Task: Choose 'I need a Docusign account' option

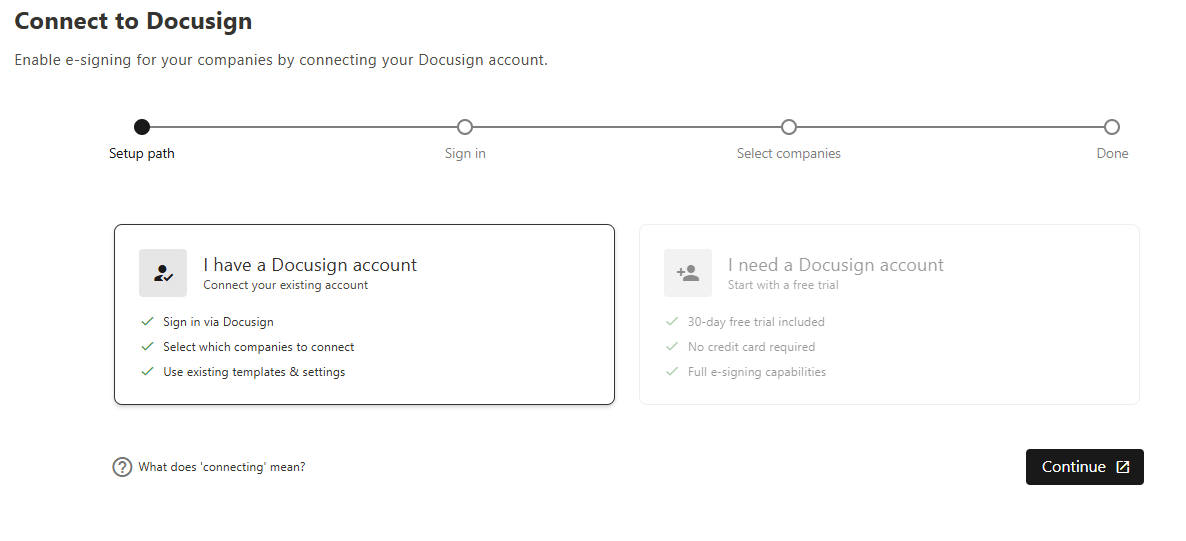Action: tap(889, 314)
